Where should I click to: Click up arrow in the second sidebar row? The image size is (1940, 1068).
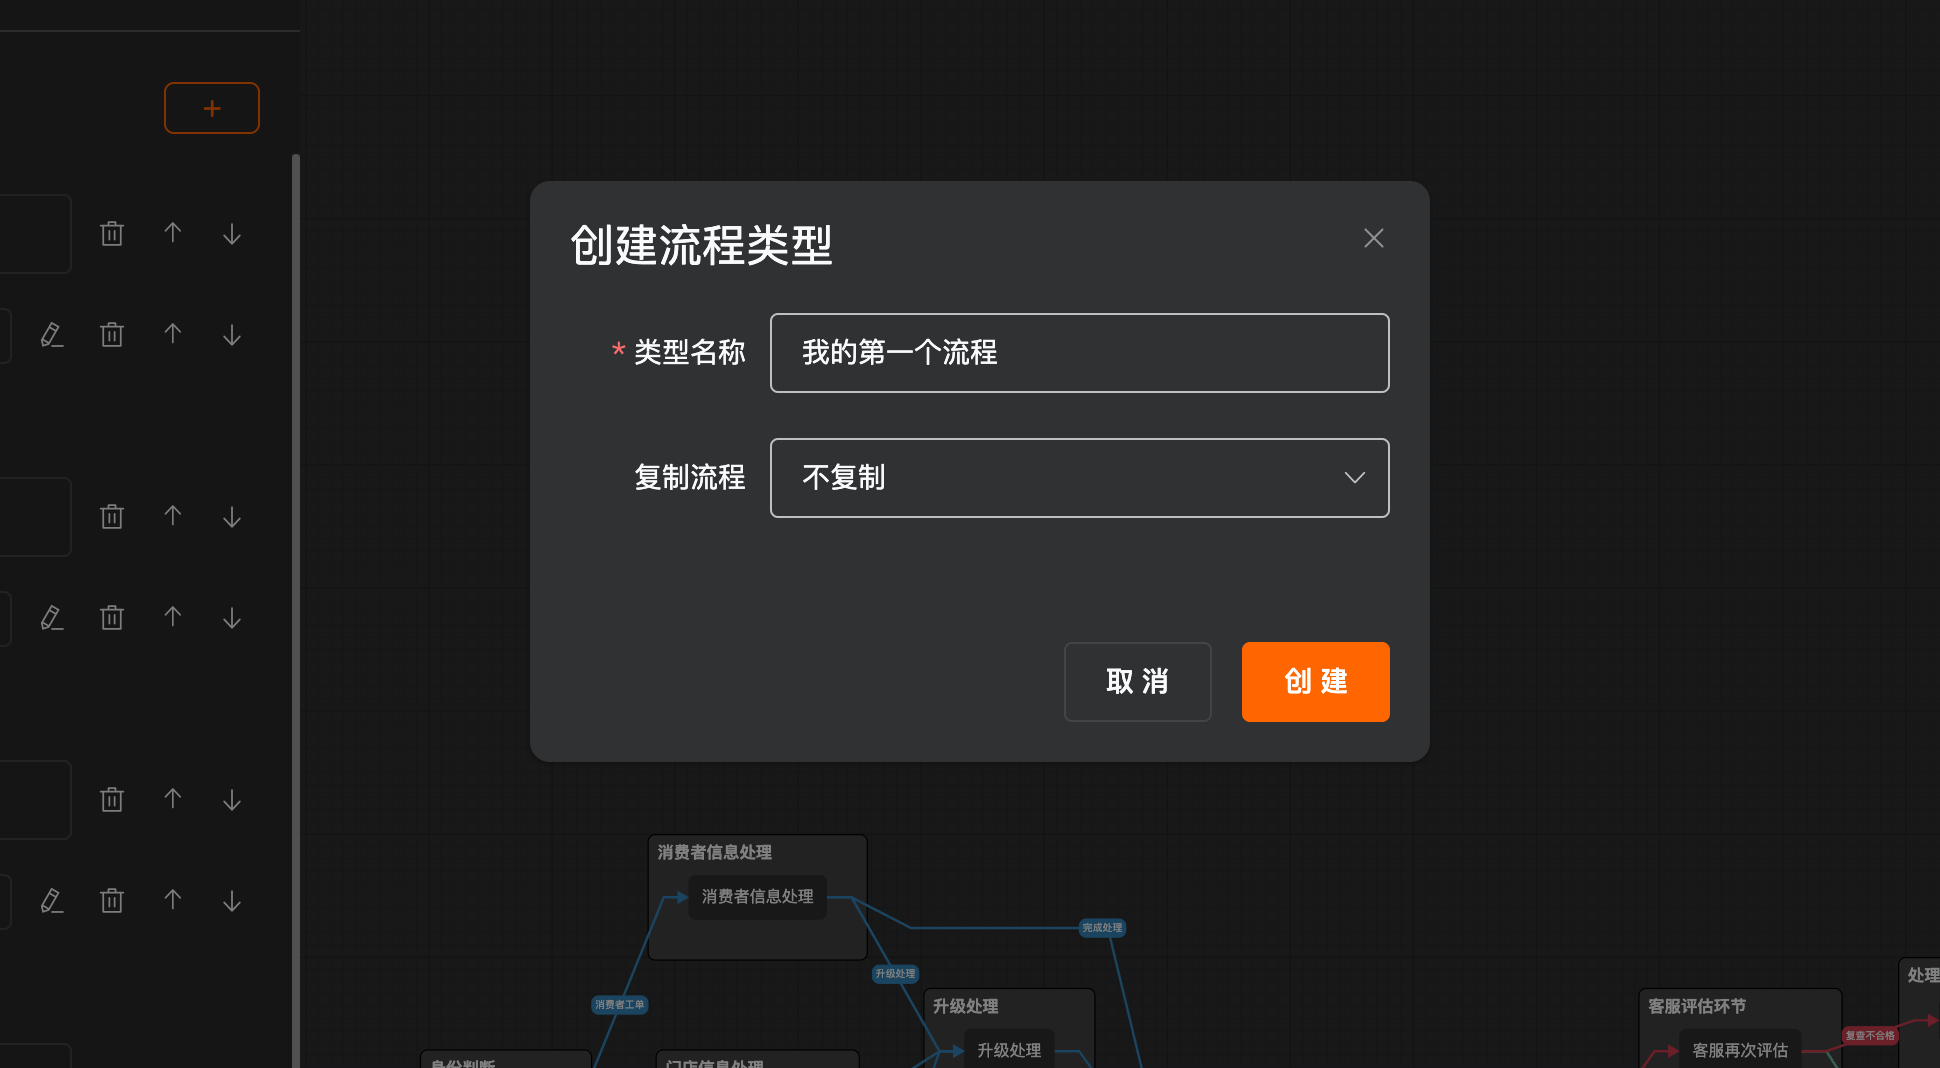point(173,334)
